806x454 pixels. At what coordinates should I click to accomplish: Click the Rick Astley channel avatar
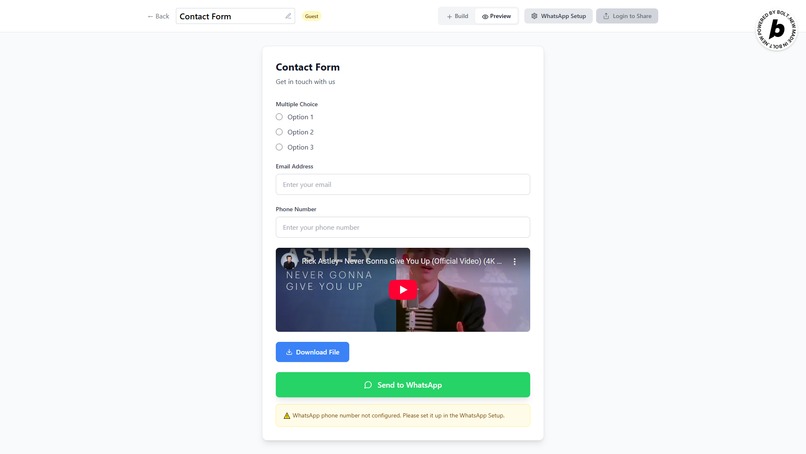pos(289,262)
